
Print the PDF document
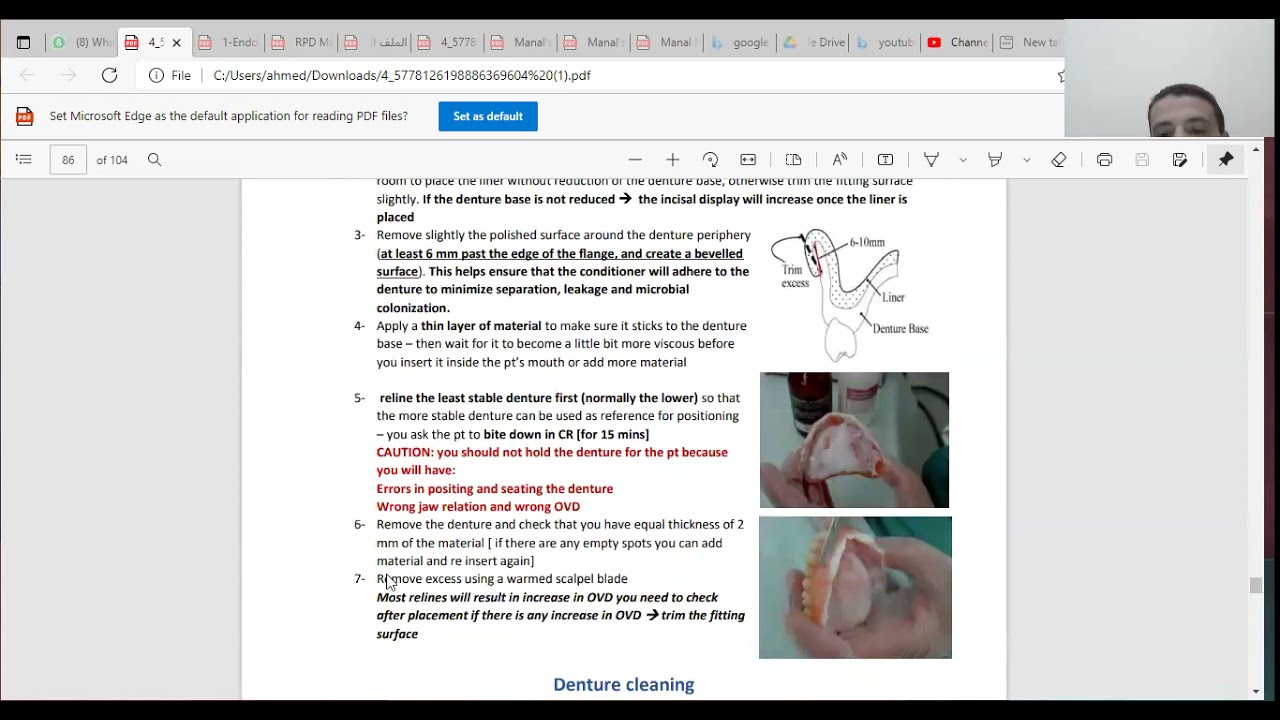(1104, 160)
